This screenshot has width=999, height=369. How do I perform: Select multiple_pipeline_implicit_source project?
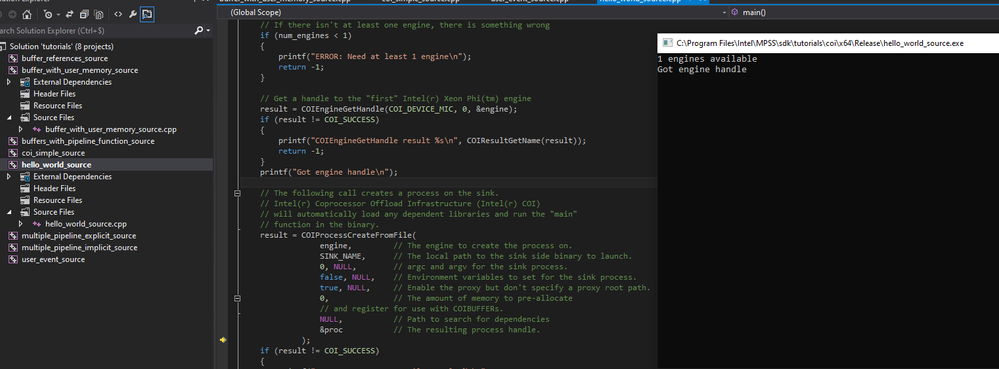point(79,247)
